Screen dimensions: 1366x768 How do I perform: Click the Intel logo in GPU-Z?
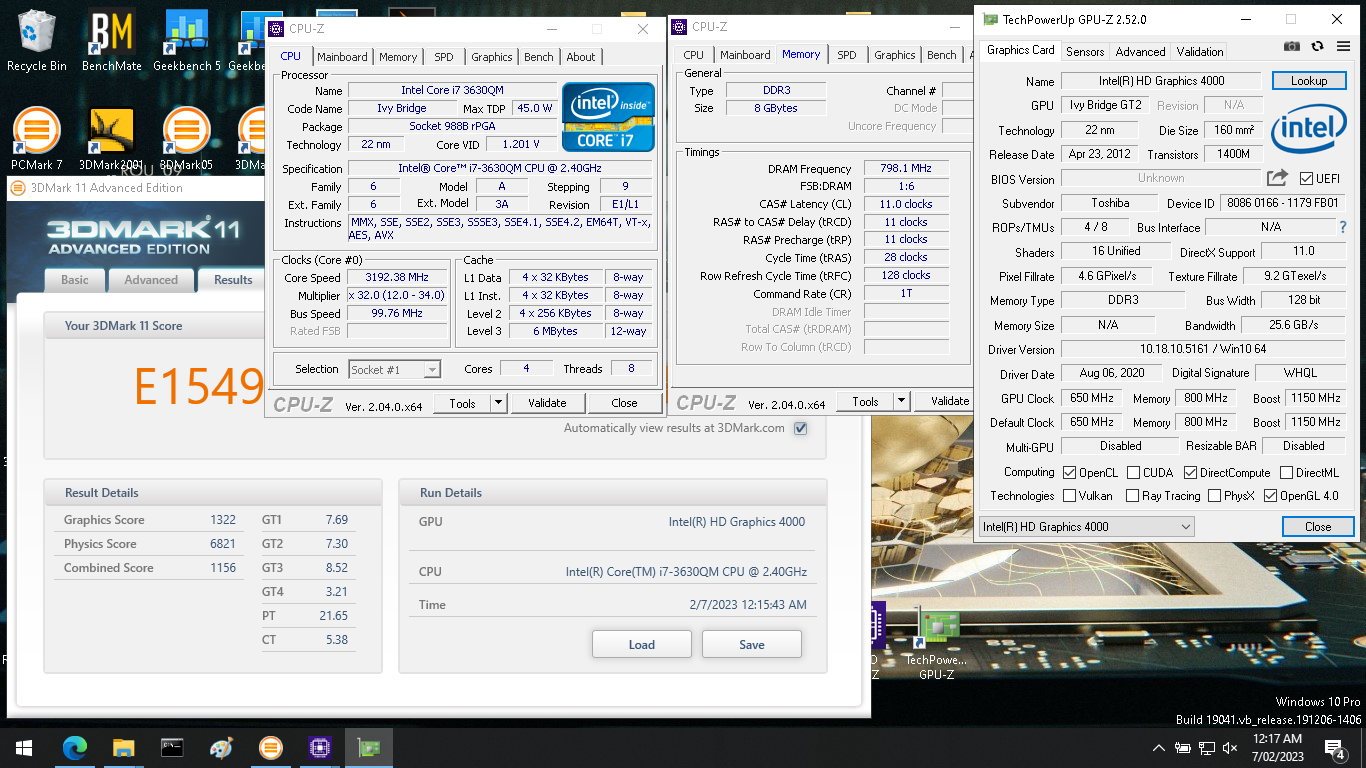(x=1308, y=131)
